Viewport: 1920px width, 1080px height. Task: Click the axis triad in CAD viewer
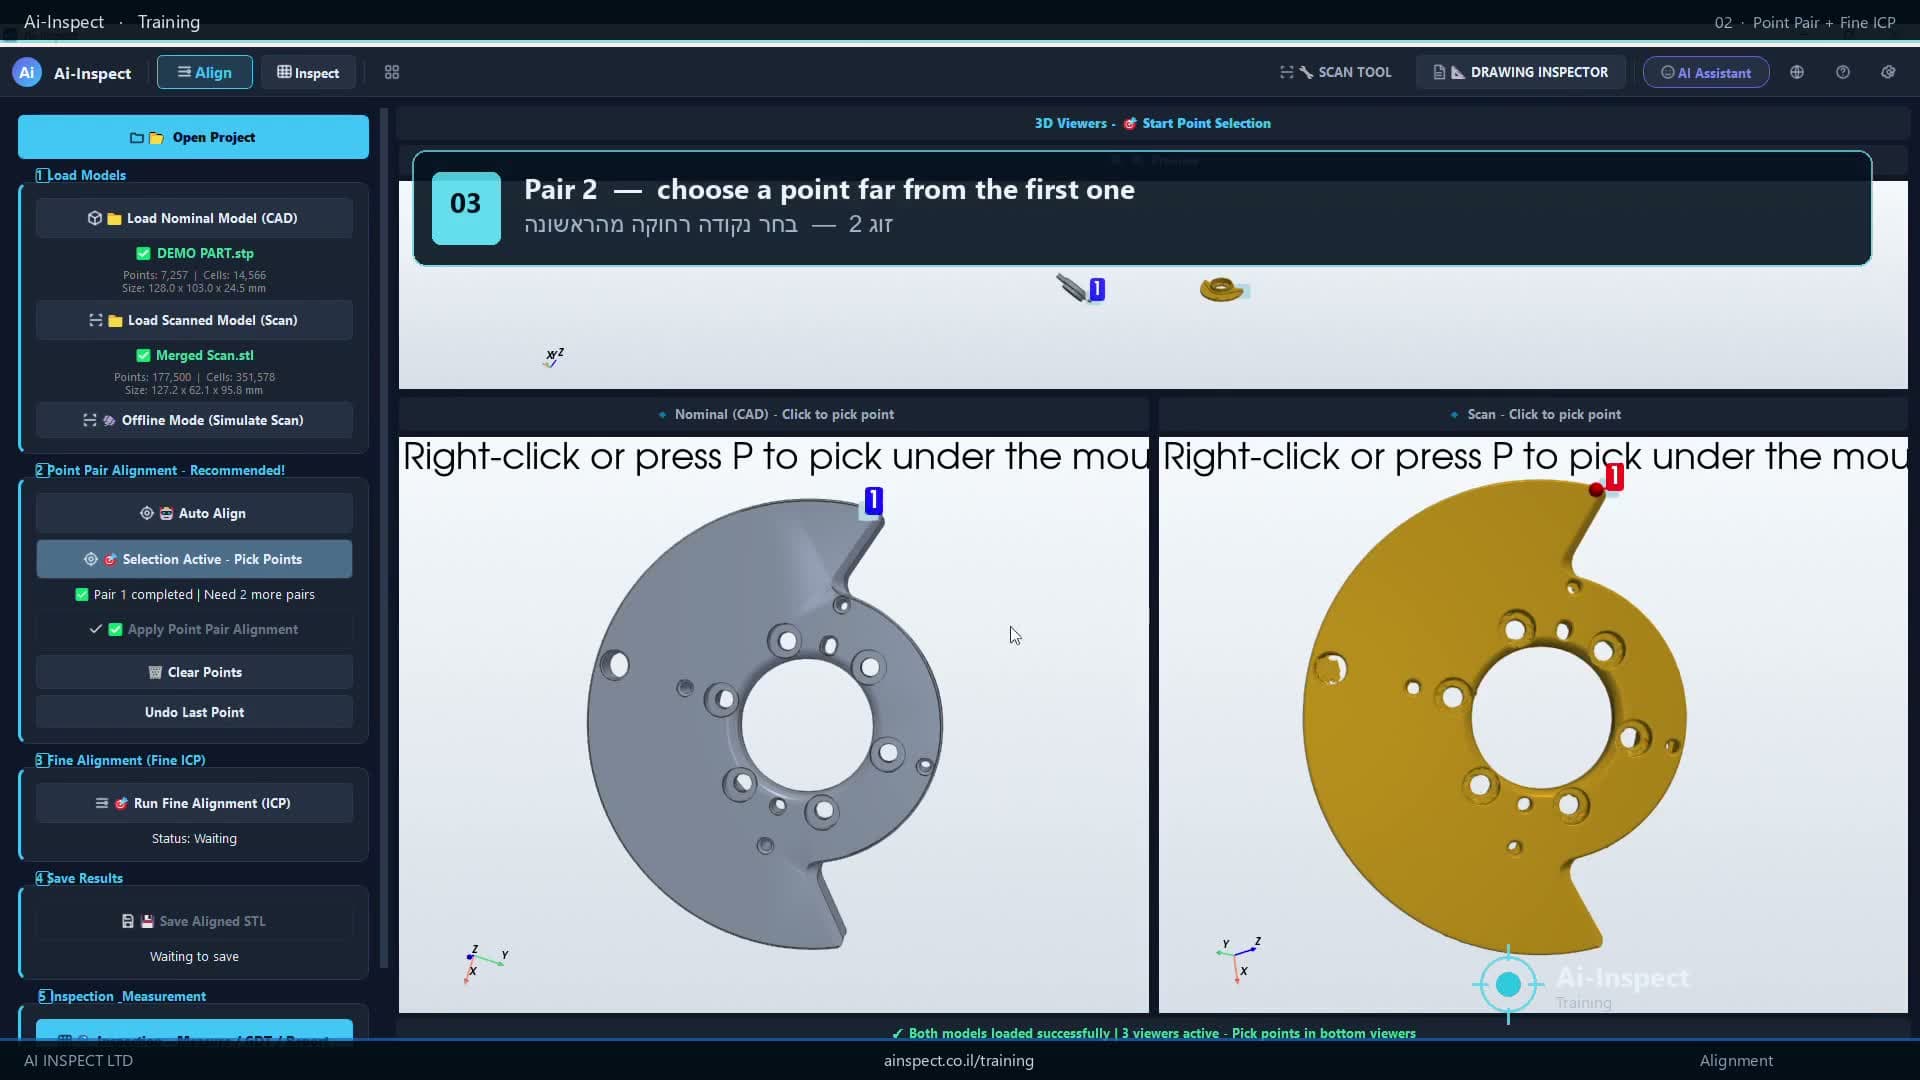[485, 963]
